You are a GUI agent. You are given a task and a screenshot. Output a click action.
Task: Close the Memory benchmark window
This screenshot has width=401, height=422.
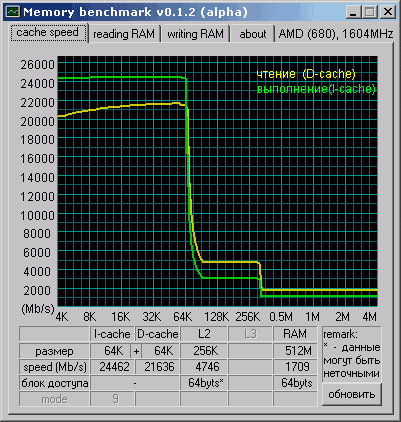[387, 12]
